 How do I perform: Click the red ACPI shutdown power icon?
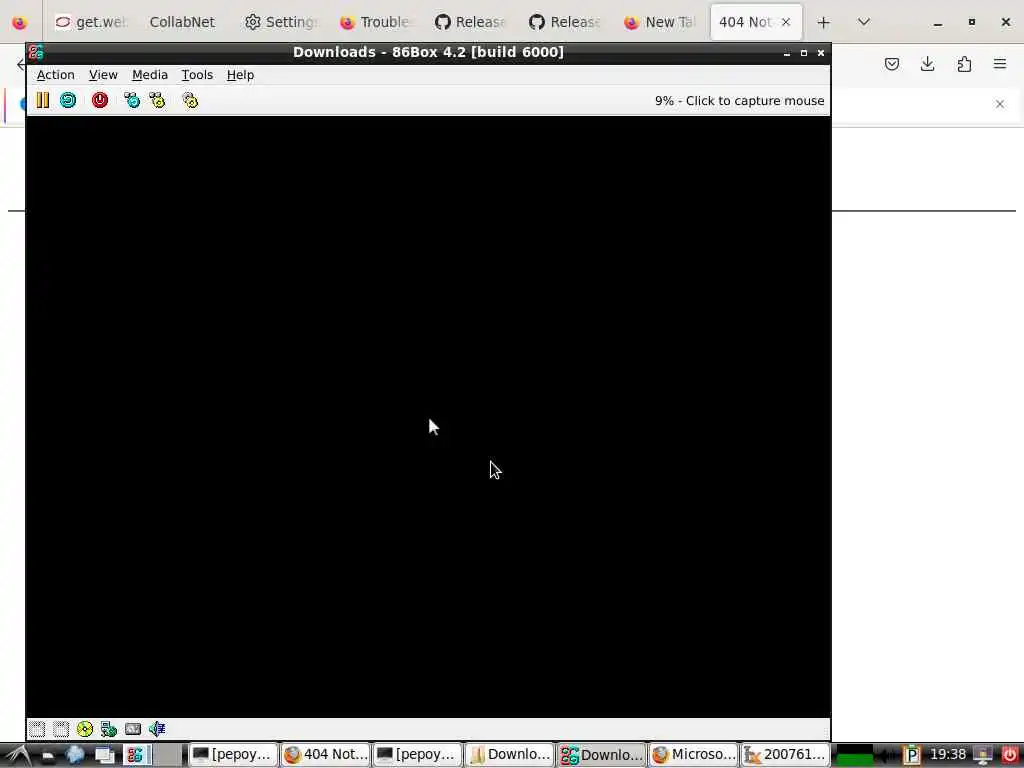100,100
